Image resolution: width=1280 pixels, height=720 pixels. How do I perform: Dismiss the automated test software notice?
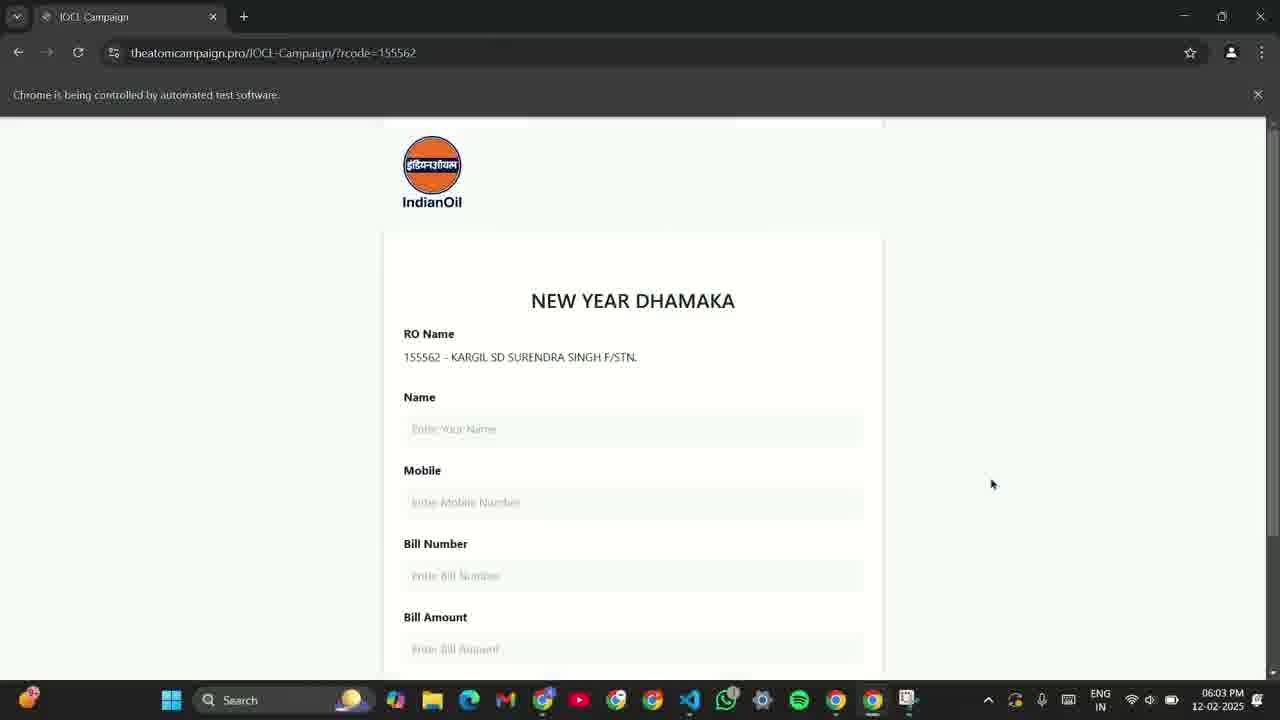point(1258,95)
